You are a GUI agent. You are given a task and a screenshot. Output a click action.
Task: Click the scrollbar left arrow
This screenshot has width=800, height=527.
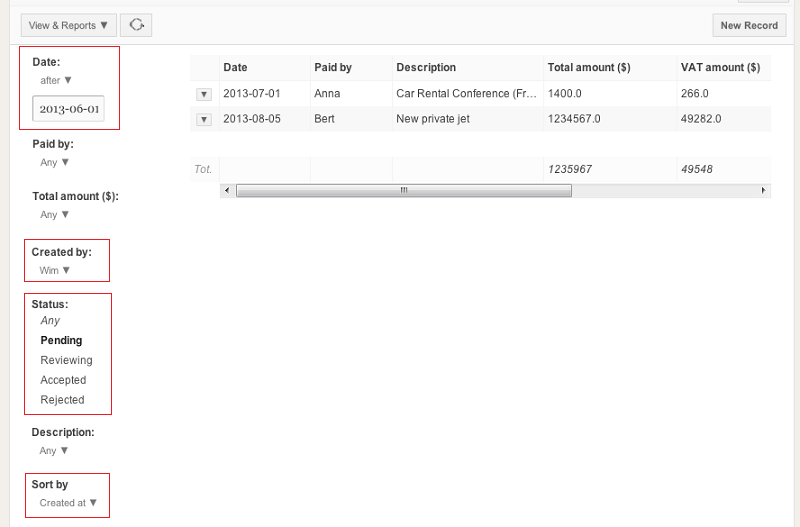(227, 190)
